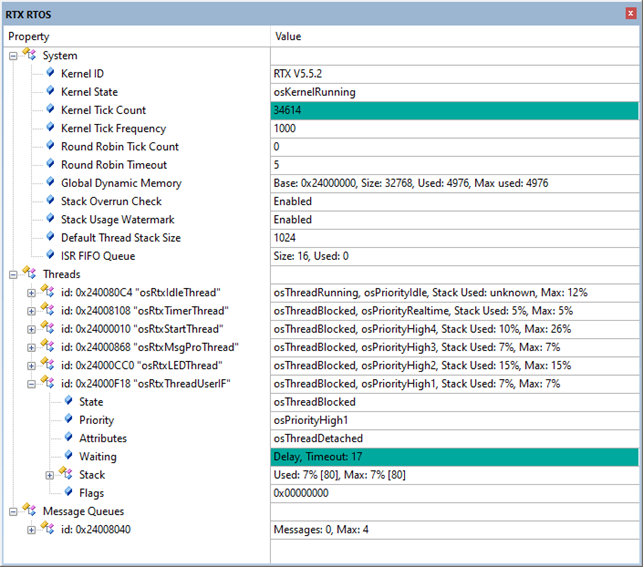Click the Message Queues group icon
The image size is (643, 567).
[x=29, y=509]
